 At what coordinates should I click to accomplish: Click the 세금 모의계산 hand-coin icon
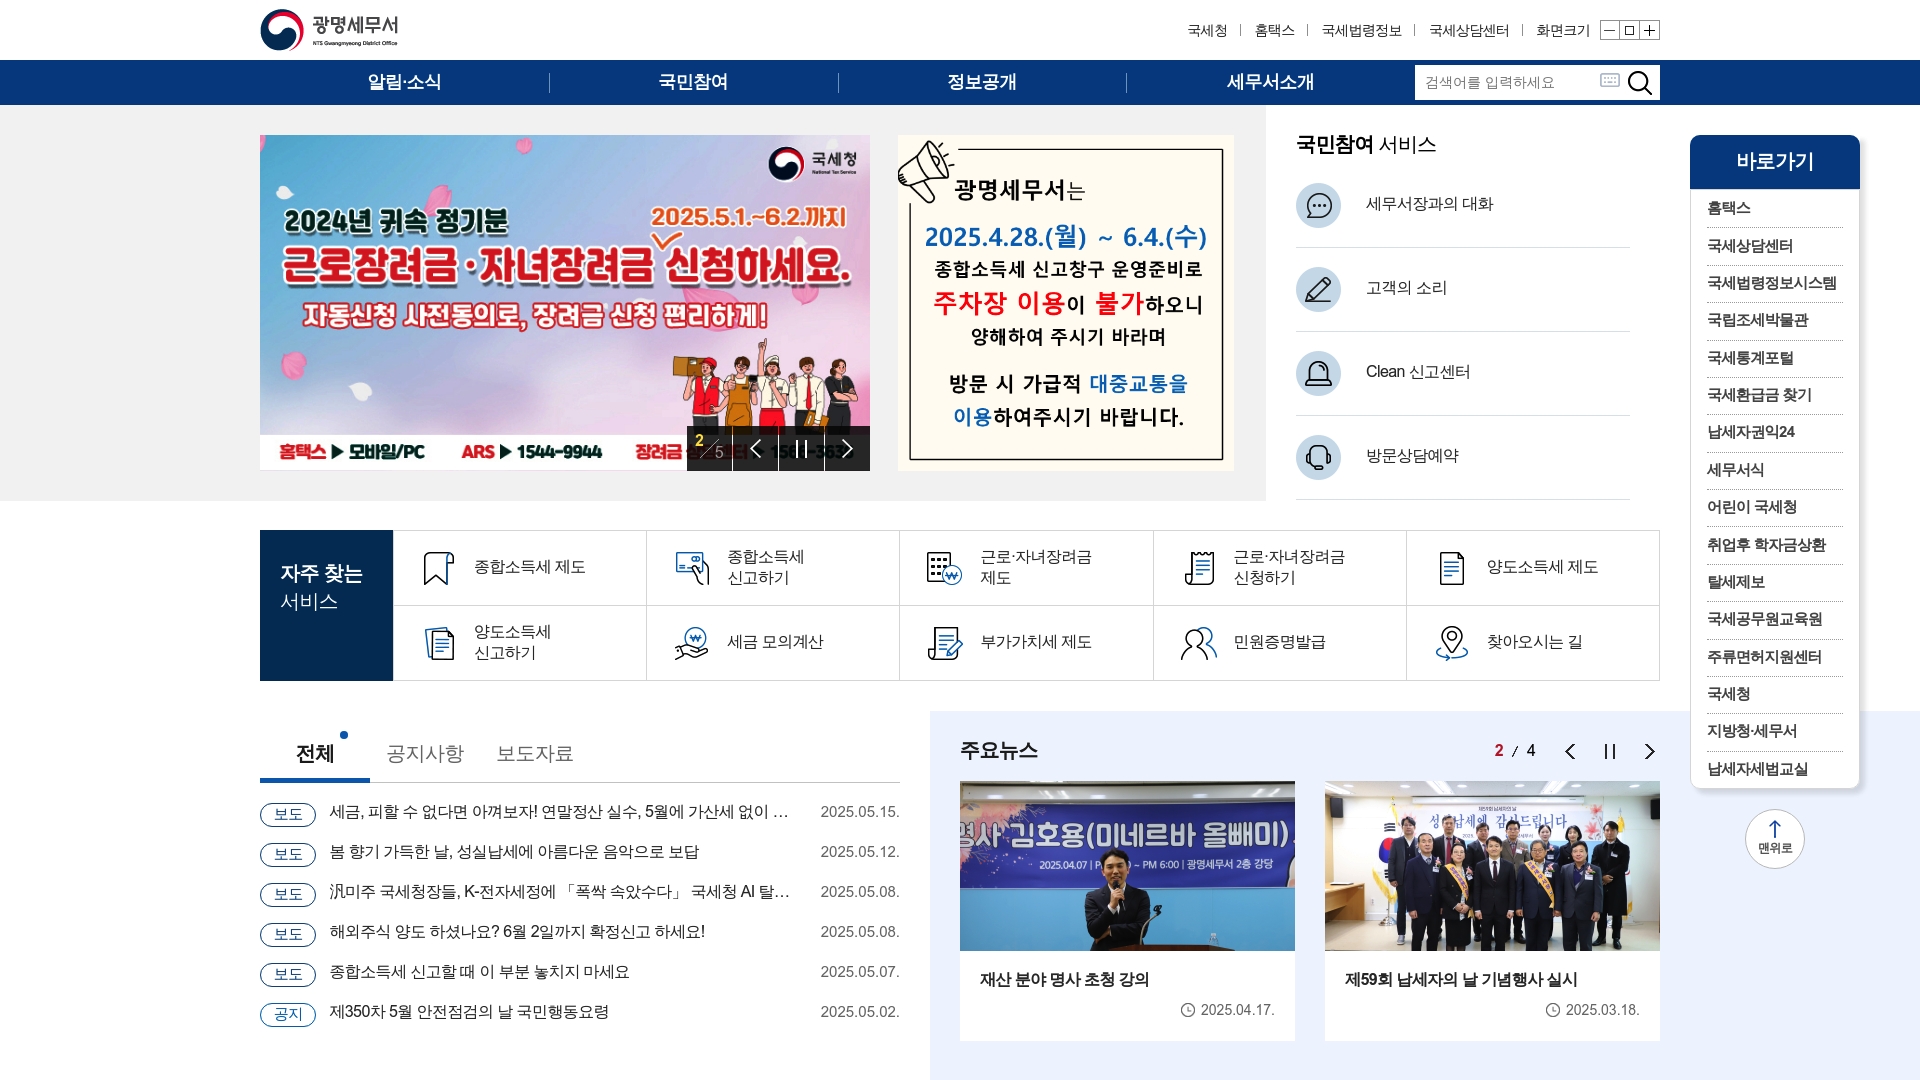pyautogui.click(x=691, y=643)
